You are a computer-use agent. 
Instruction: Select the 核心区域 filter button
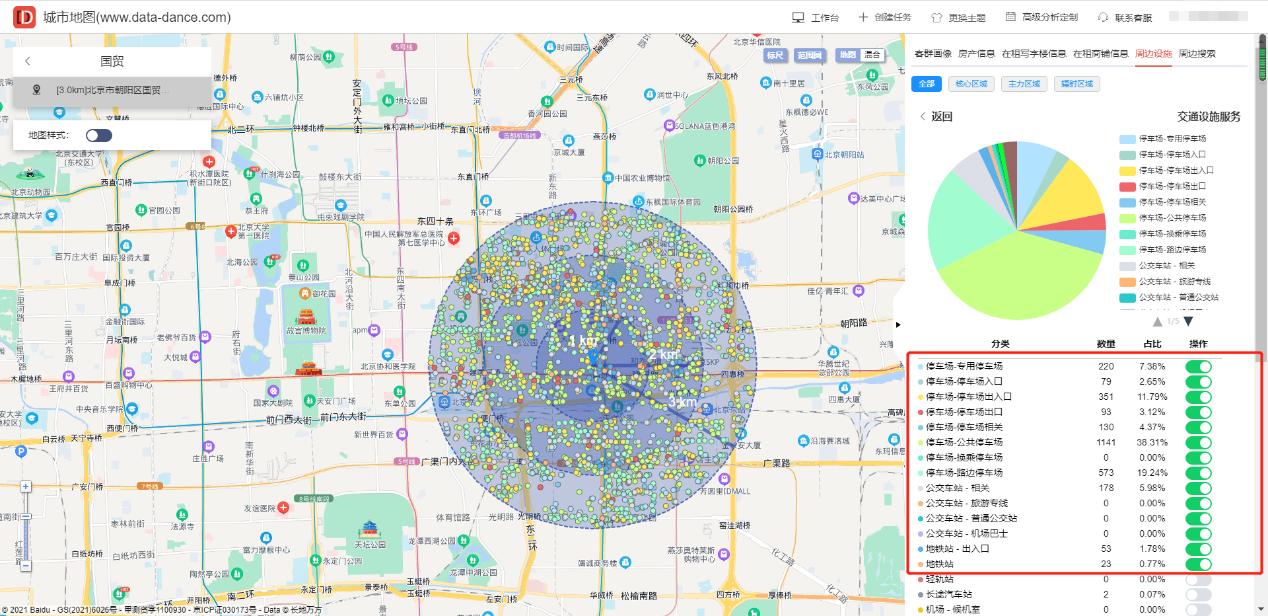click(x=972, y=84)
